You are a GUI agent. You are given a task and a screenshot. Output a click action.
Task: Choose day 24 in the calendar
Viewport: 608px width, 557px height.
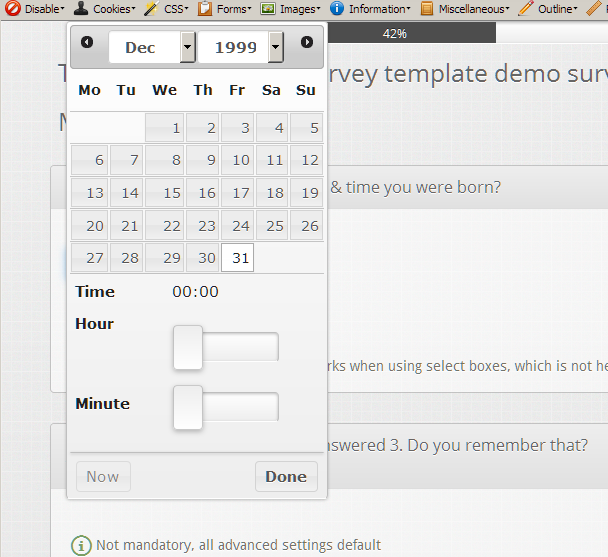(x=238, y=225)
